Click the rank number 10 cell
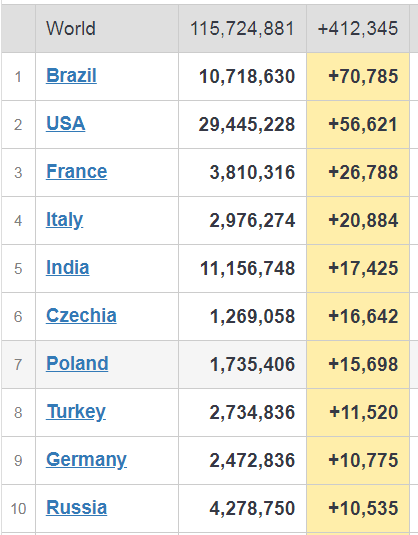The height and width of the screenshot is (535, 418). pyautogui.click(x=18, y=509)
